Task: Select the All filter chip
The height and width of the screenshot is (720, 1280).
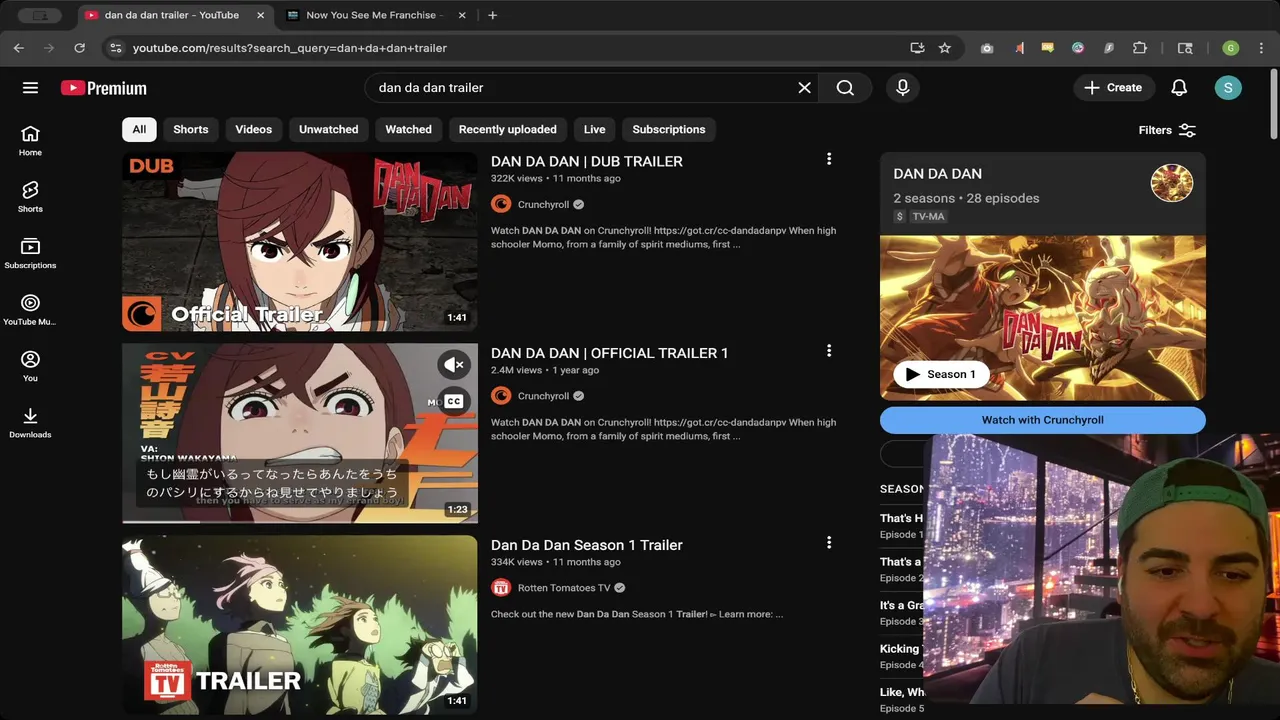Action: click(139, 129)
